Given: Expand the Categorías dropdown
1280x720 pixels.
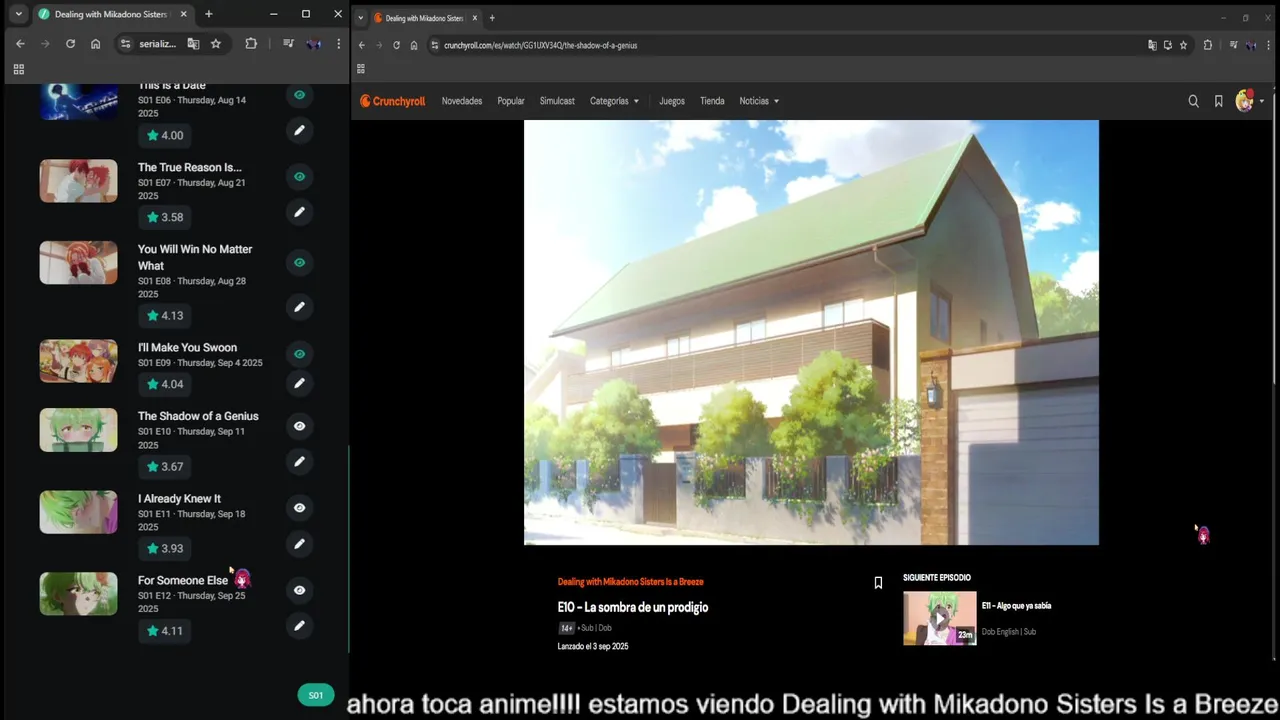Looking at the screenshot, I should (614, 101).
